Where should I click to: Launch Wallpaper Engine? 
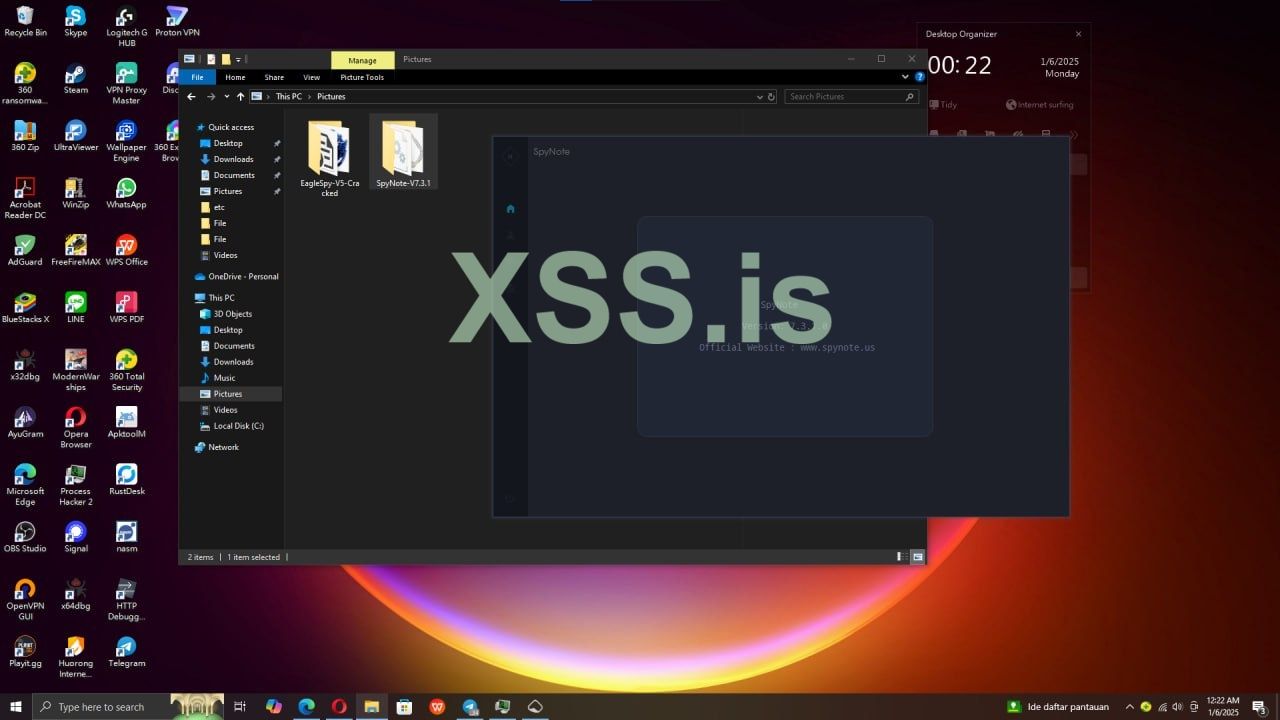pos(126,141)
